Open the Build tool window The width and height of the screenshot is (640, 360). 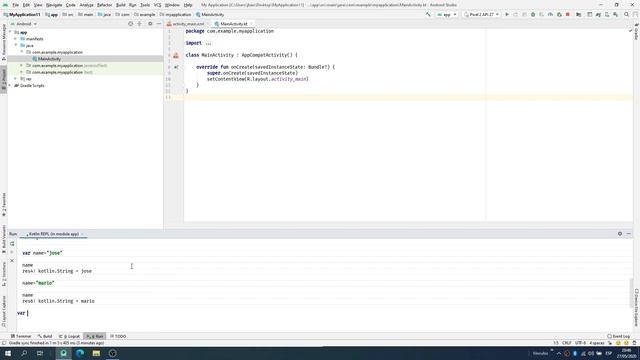[45, 336]
